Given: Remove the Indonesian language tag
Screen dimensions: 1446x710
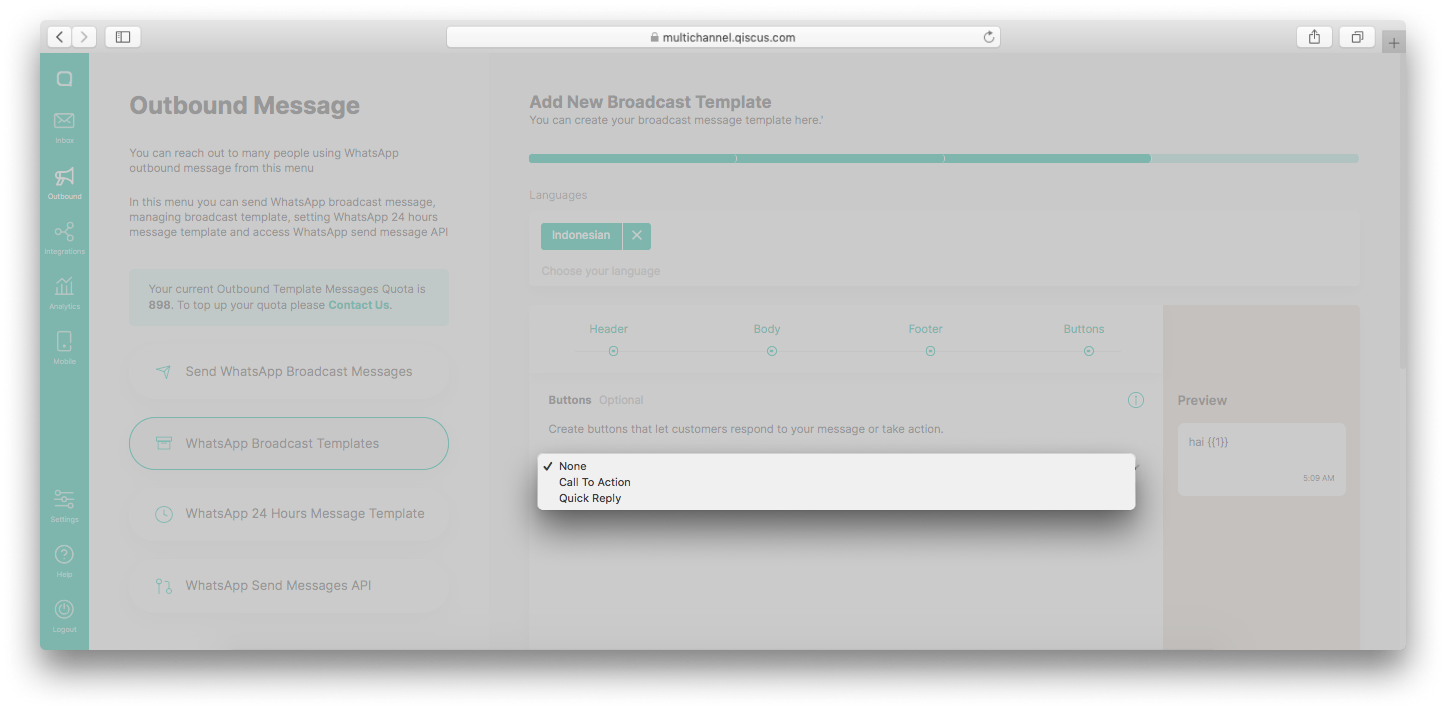Looking at the screenshot, I should [637, 236].
